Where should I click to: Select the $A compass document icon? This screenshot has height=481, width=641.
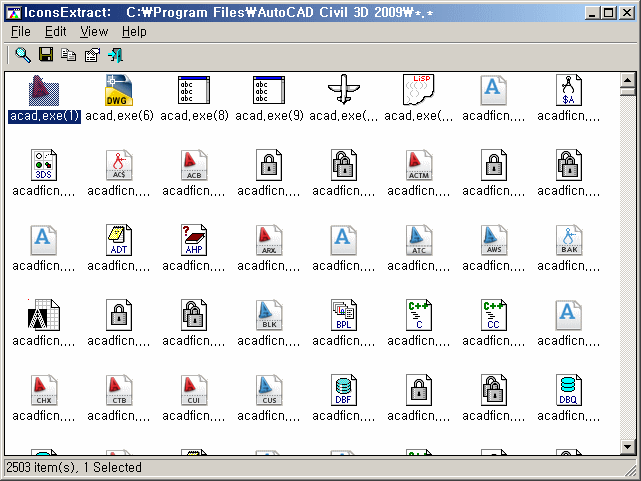pyautogui.click(x=569, y=90)
